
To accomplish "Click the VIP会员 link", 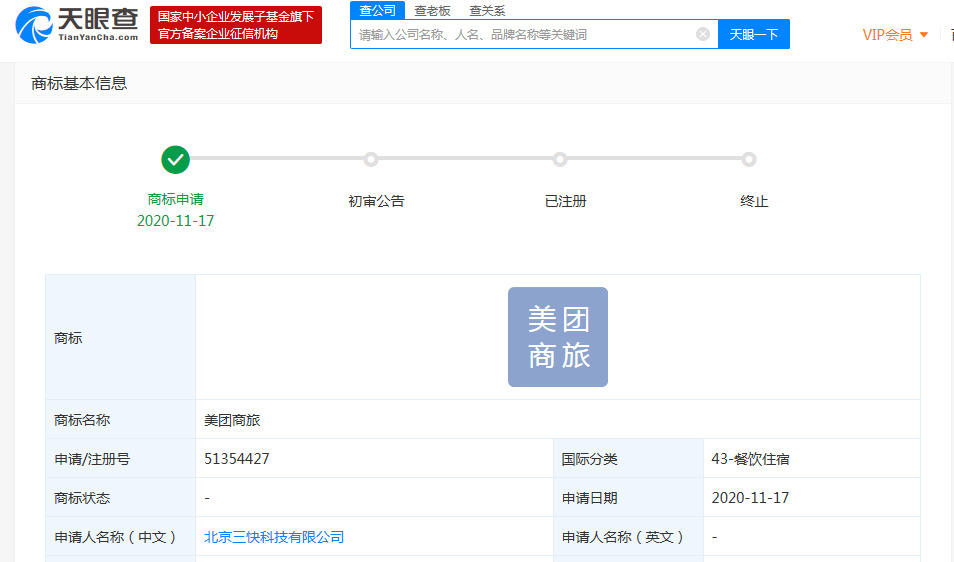I will pyautogui.click(x=887, y=35).
